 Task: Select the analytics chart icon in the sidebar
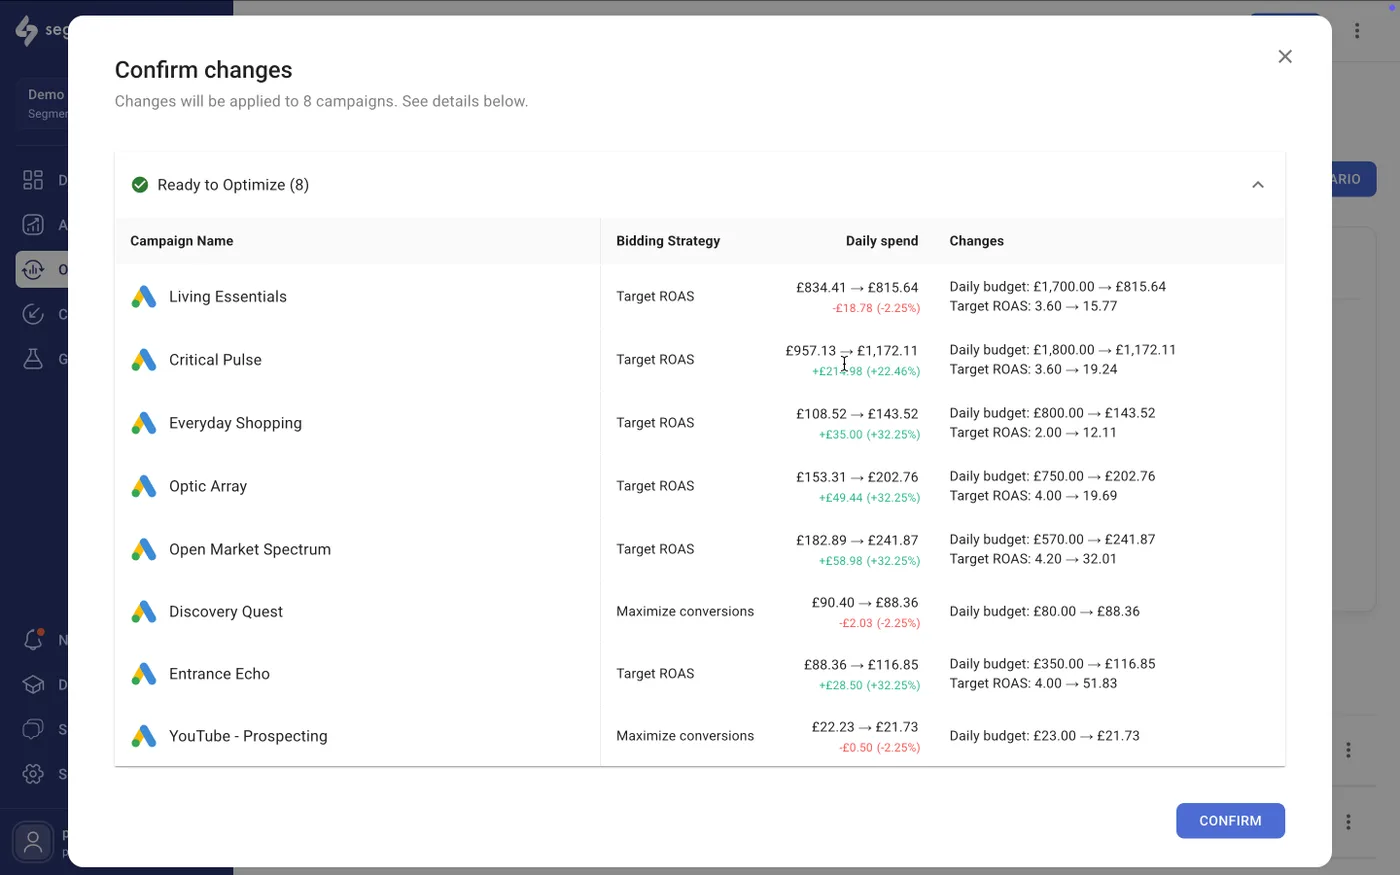coord(33,224)
